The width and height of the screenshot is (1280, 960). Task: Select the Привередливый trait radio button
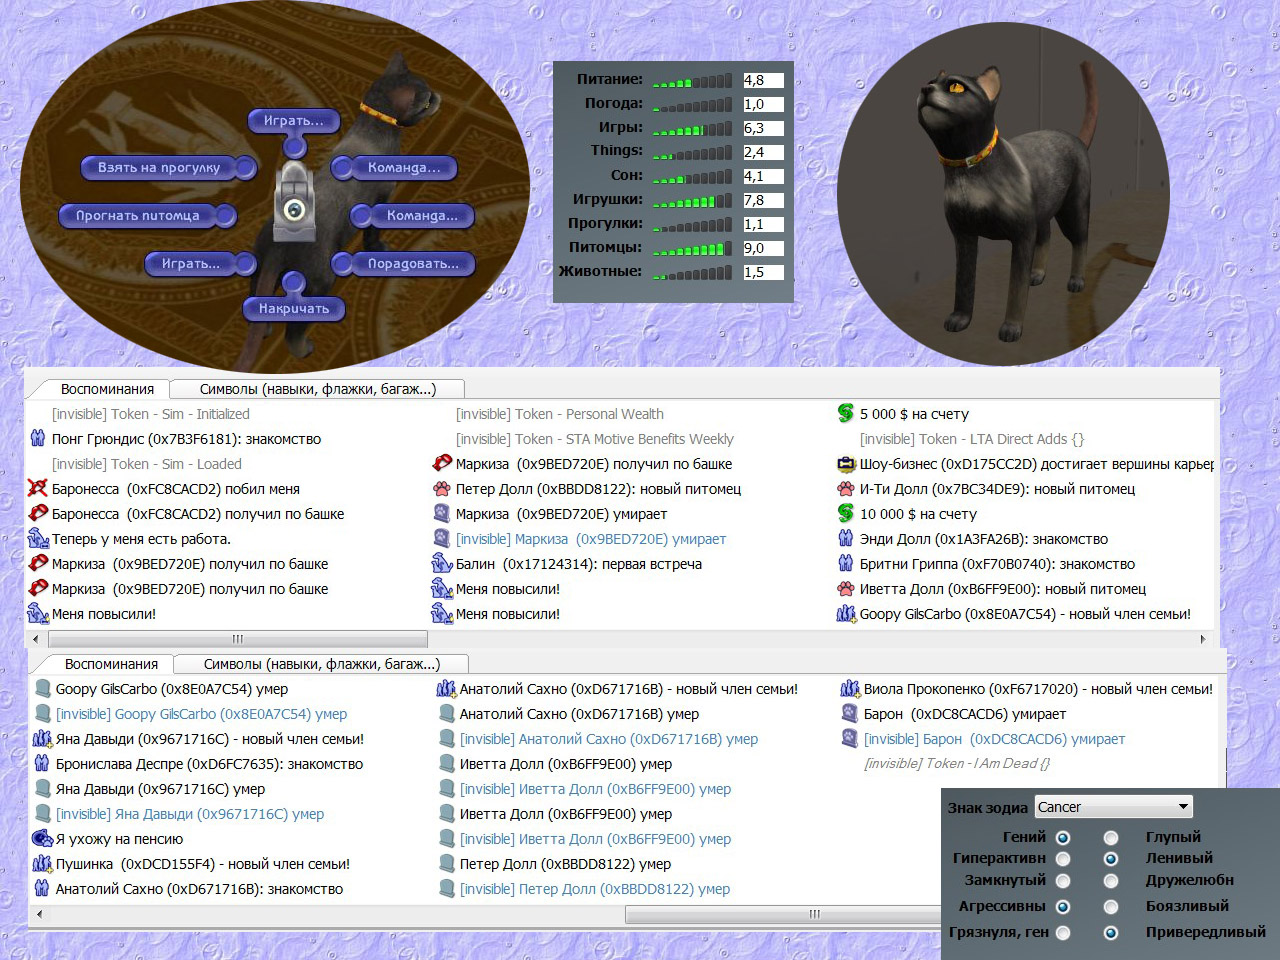click(1111, 932)
